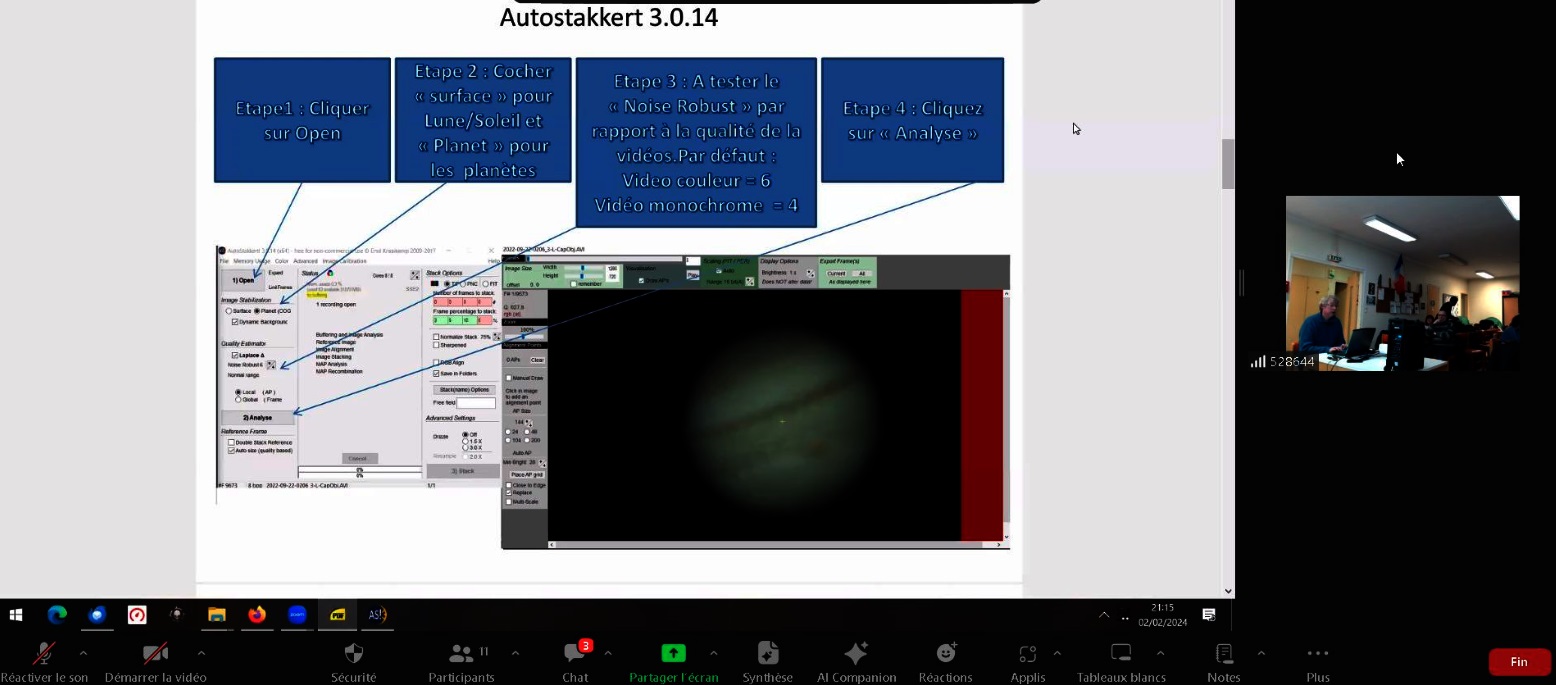This screenshot has height=685, width=1556.
Task: Expand the Participants options arrow
Action: click(x=515, y=653)
